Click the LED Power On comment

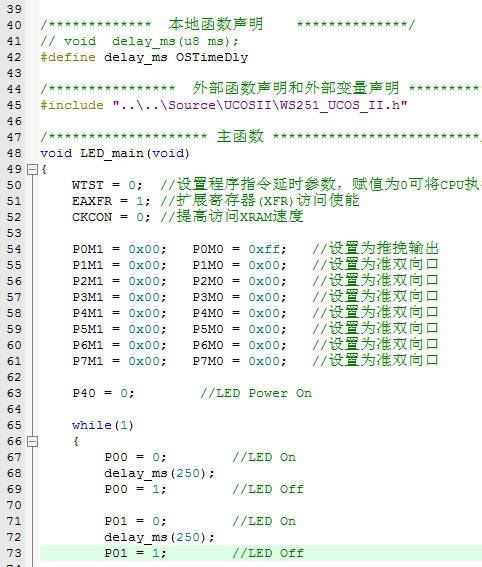tap(256, 393)
